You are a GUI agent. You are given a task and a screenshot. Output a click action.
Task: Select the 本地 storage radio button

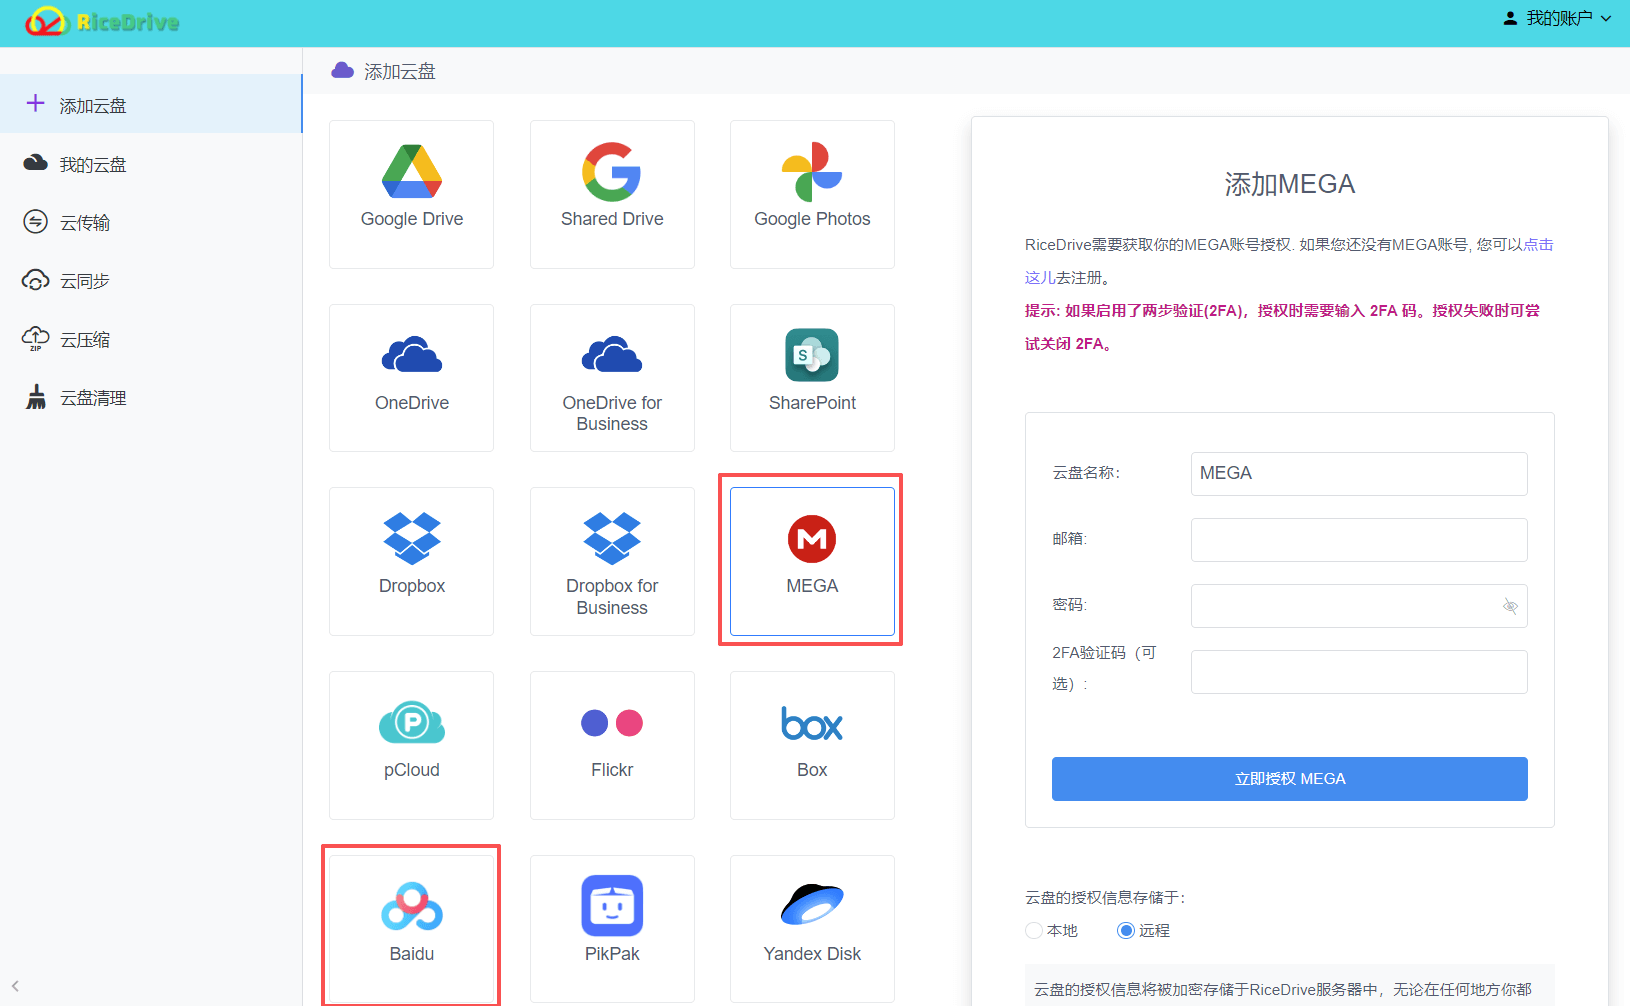pyautogui.click(x=1033, y=930)
